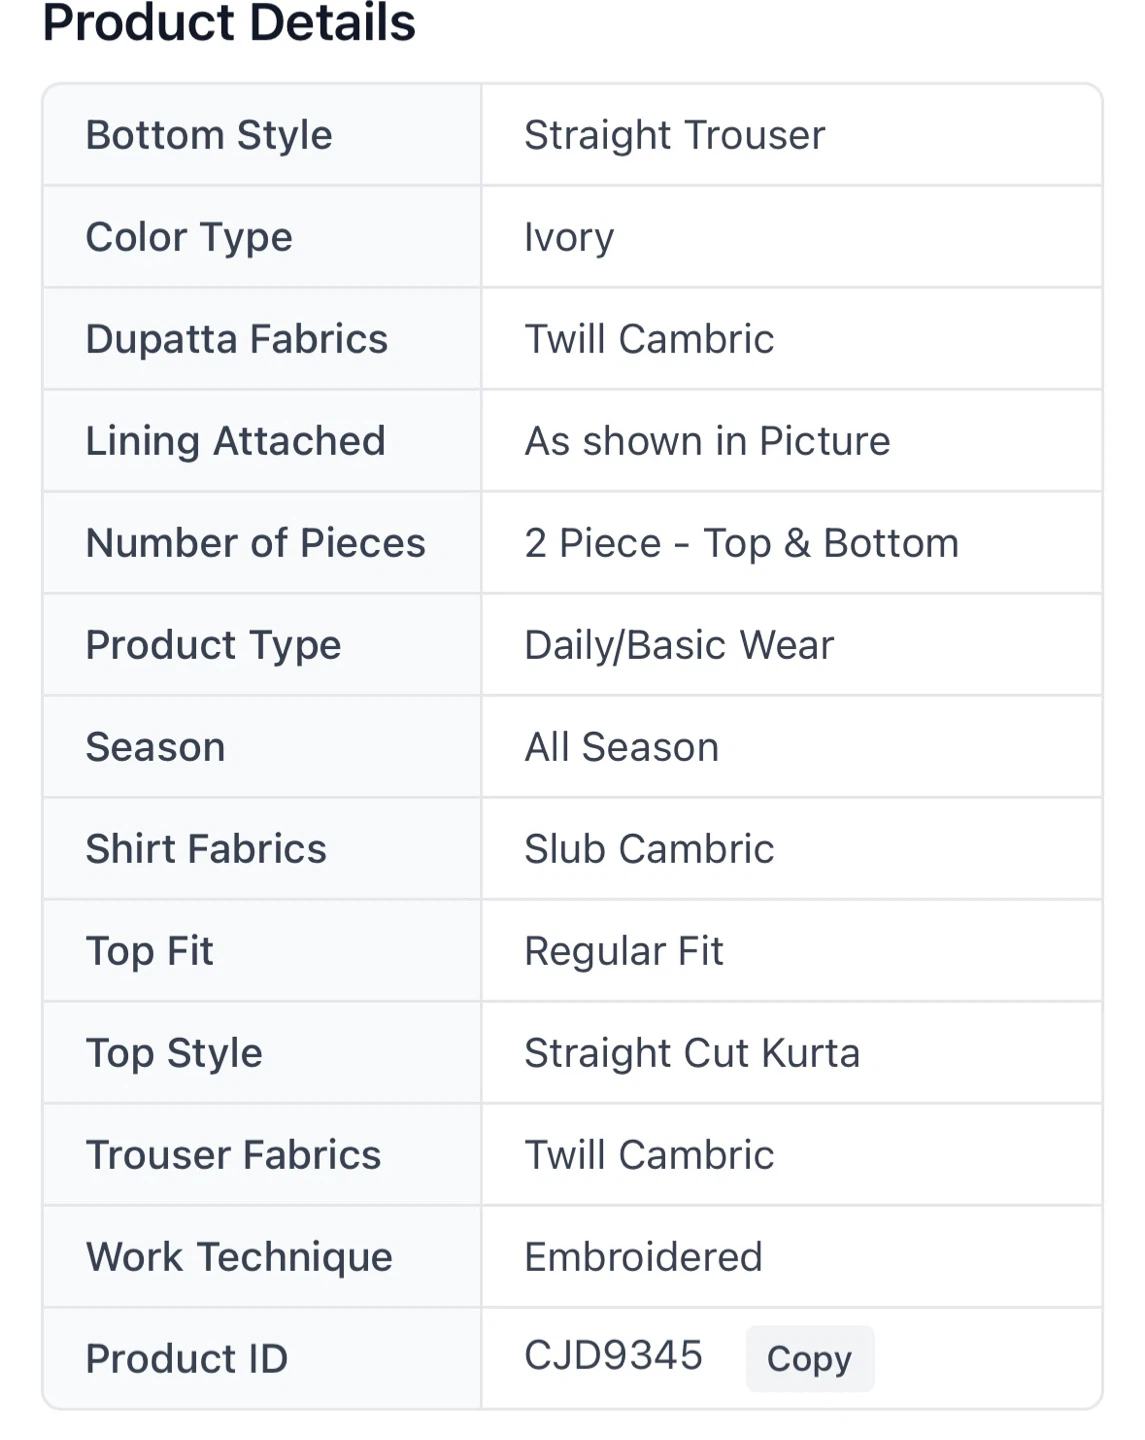Click the Embroidered work technique value

[643, 1257]
